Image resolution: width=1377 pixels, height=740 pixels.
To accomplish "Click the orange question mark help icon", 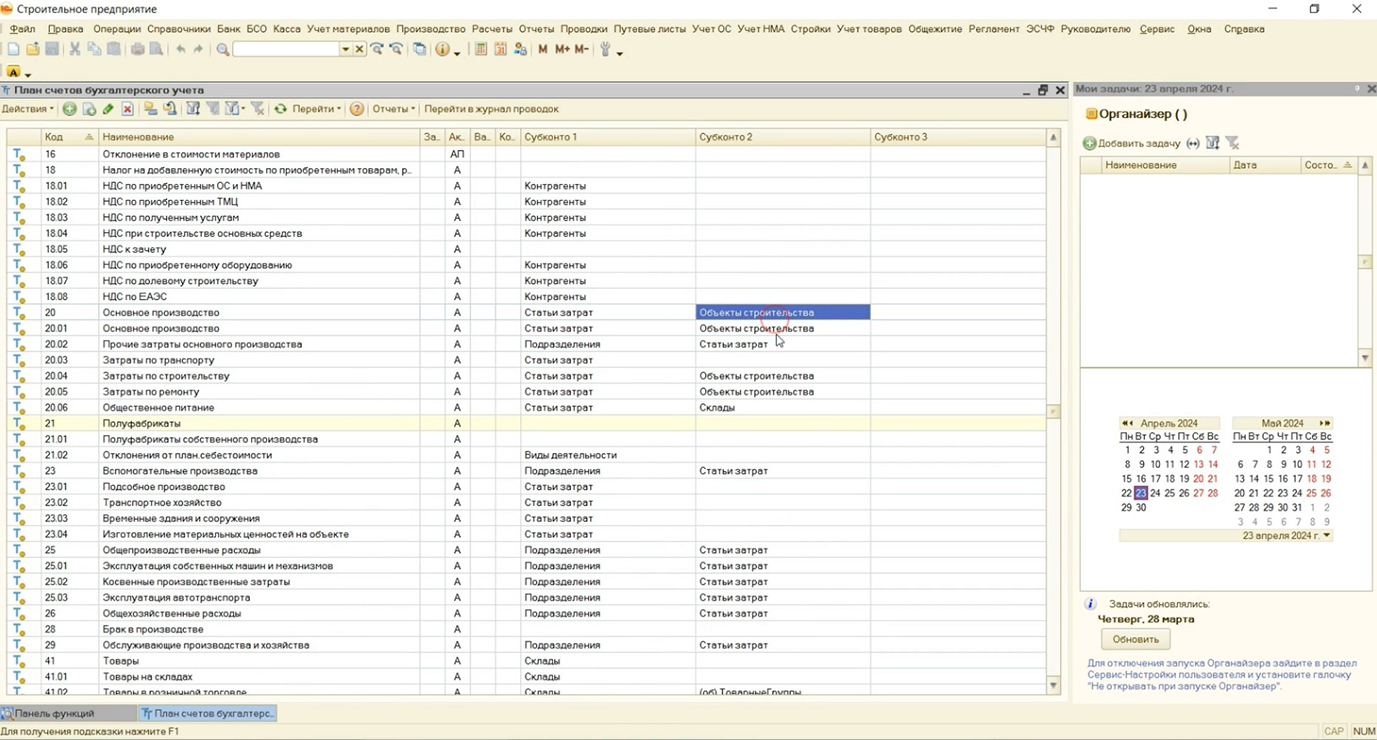I will 356,109.
